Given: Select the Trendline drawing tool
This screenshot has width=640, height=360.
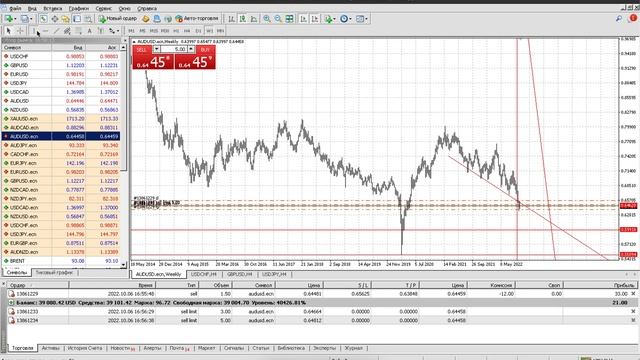Looking at the screenshot, I should 56,31.
